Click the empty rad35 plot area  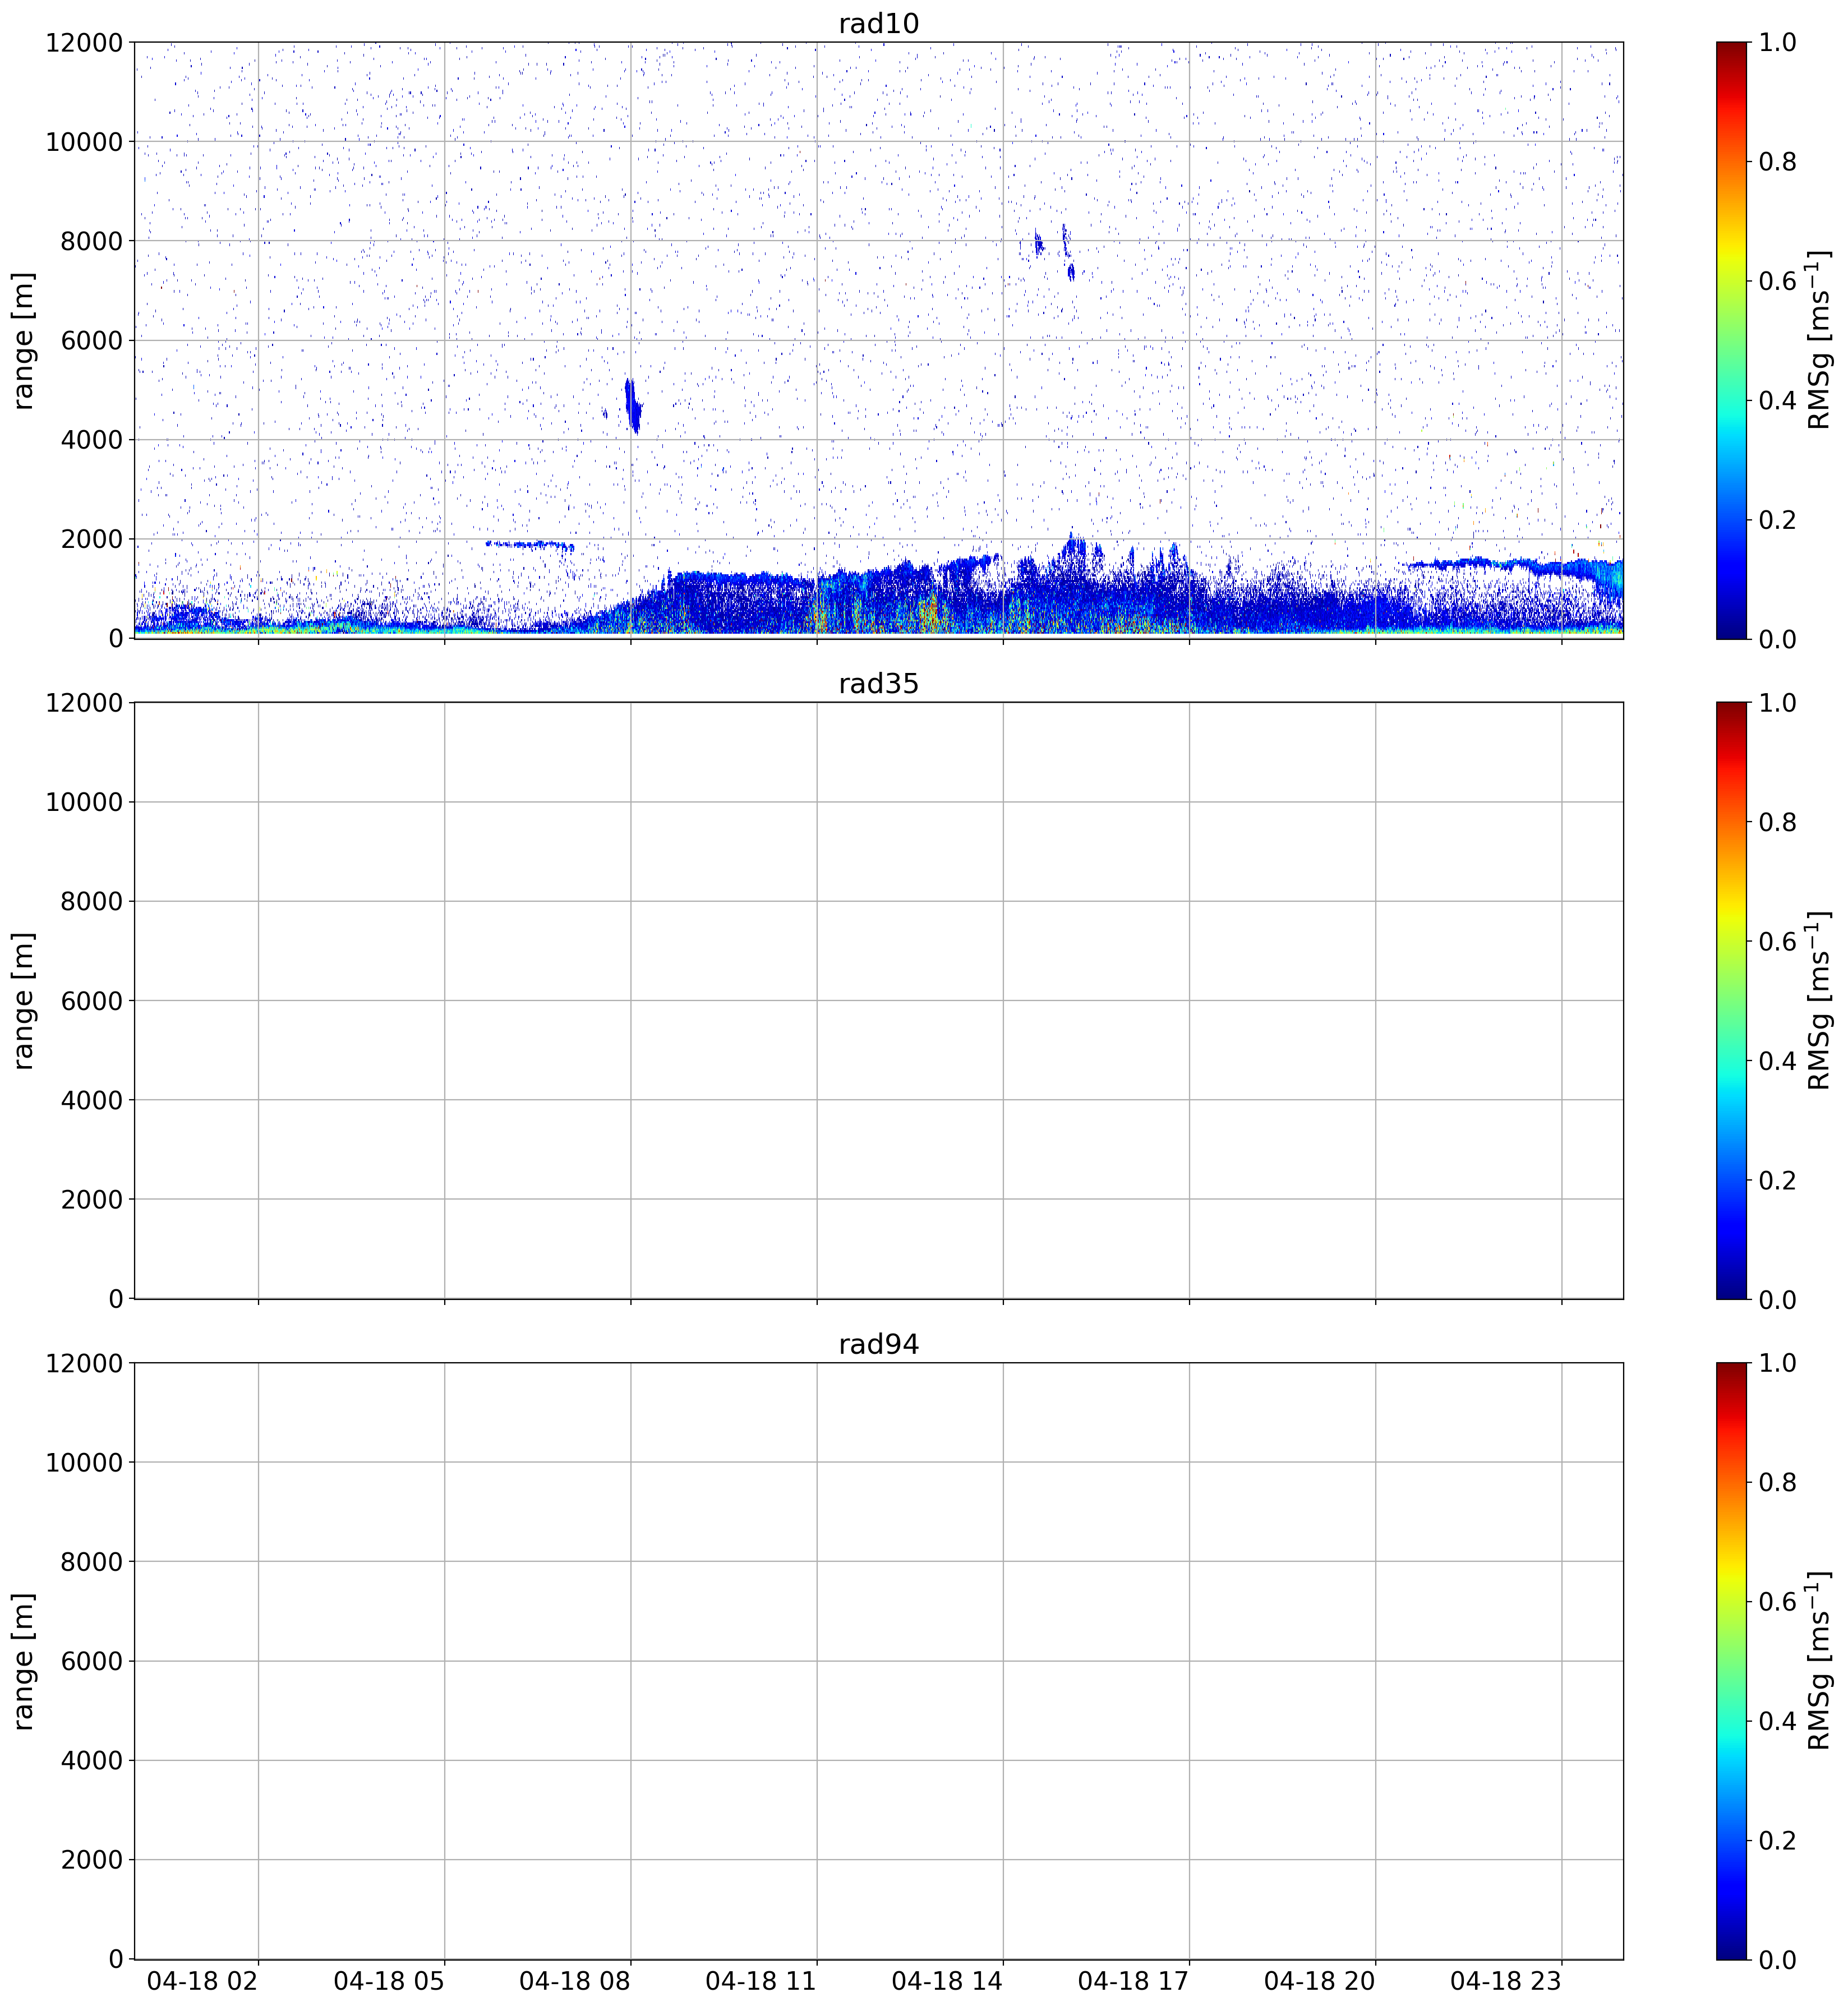tap(879, 1001)
